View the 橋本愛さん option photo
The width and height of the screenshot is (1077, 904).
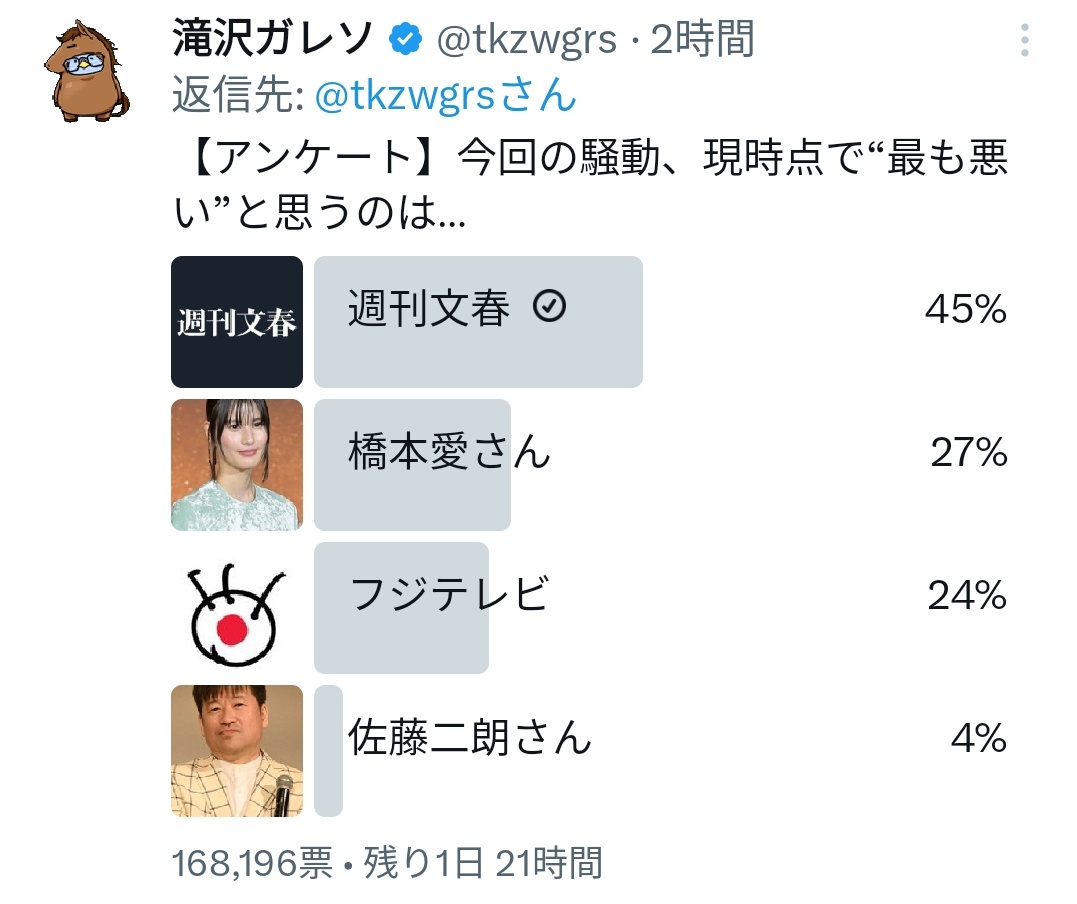click(x=237, y=465)
